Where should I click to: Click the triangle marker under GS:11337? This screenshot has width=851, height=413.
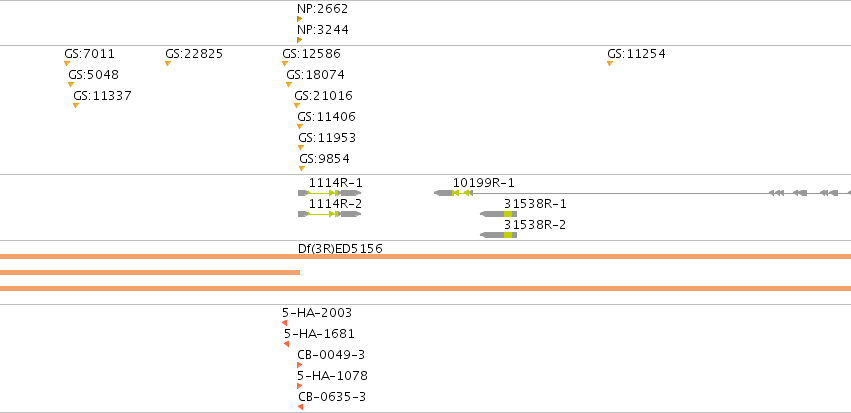76,105
